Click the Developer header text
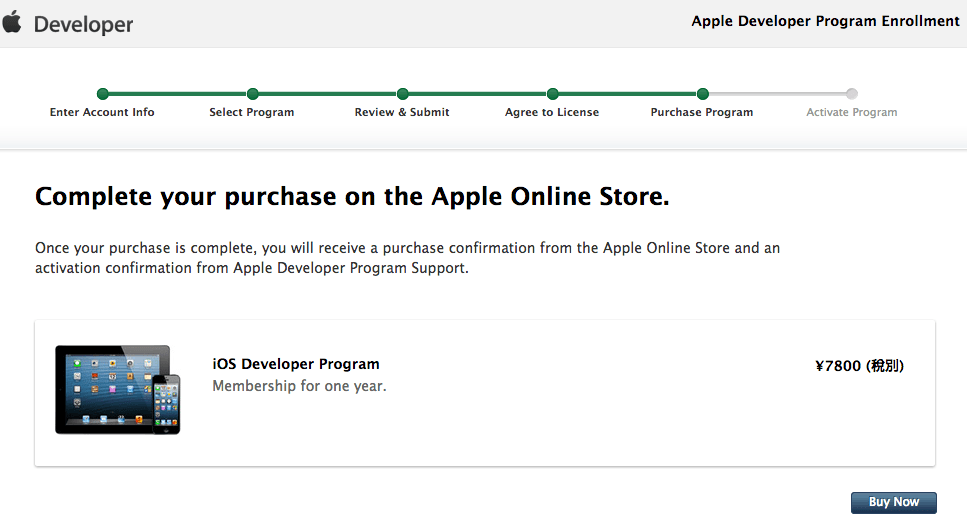The image size is (967, 528). (x=83, y=24)
